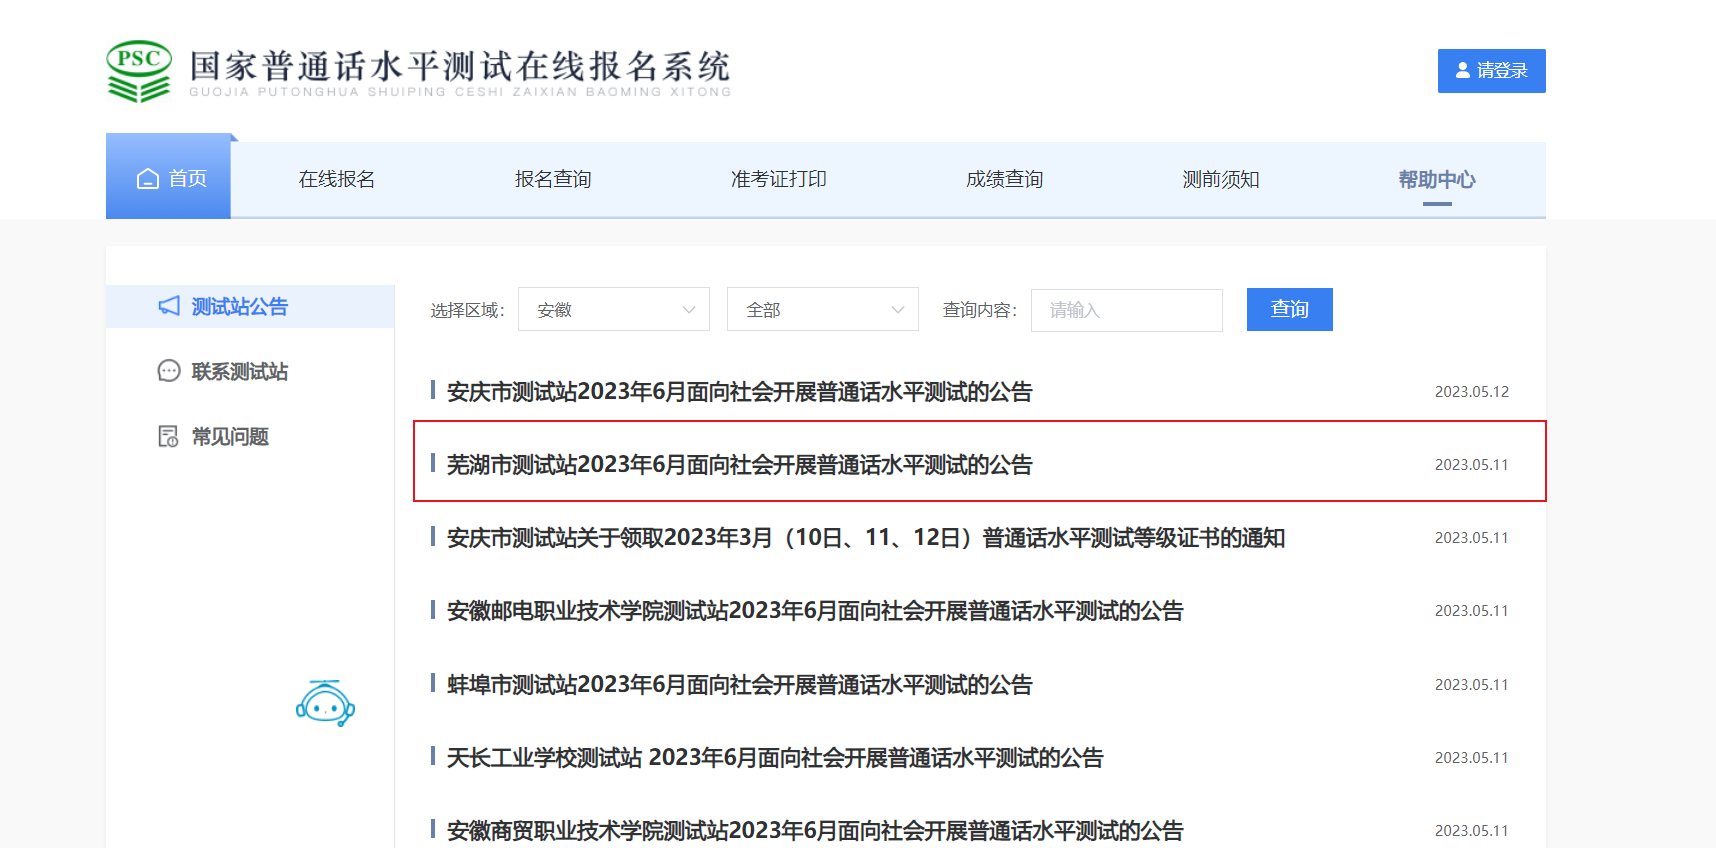The height and width of the screenshot is (848, 1716).
Task: Click the user icon on login button
Action: [x=1463, y=71]
